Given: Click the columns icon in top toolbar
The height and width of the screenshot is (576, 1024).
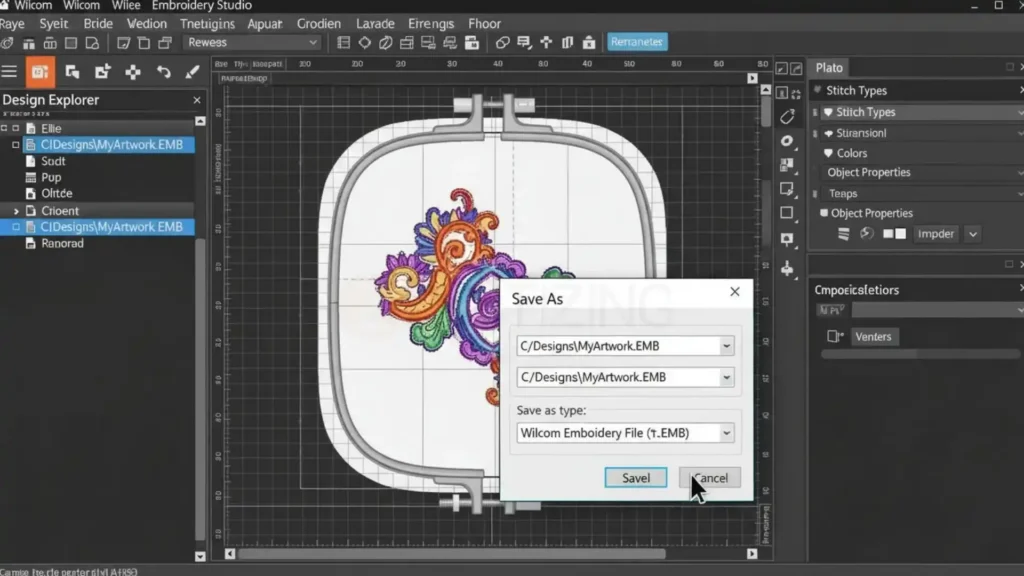Looking at the screenshot, I should coord(568,42).
